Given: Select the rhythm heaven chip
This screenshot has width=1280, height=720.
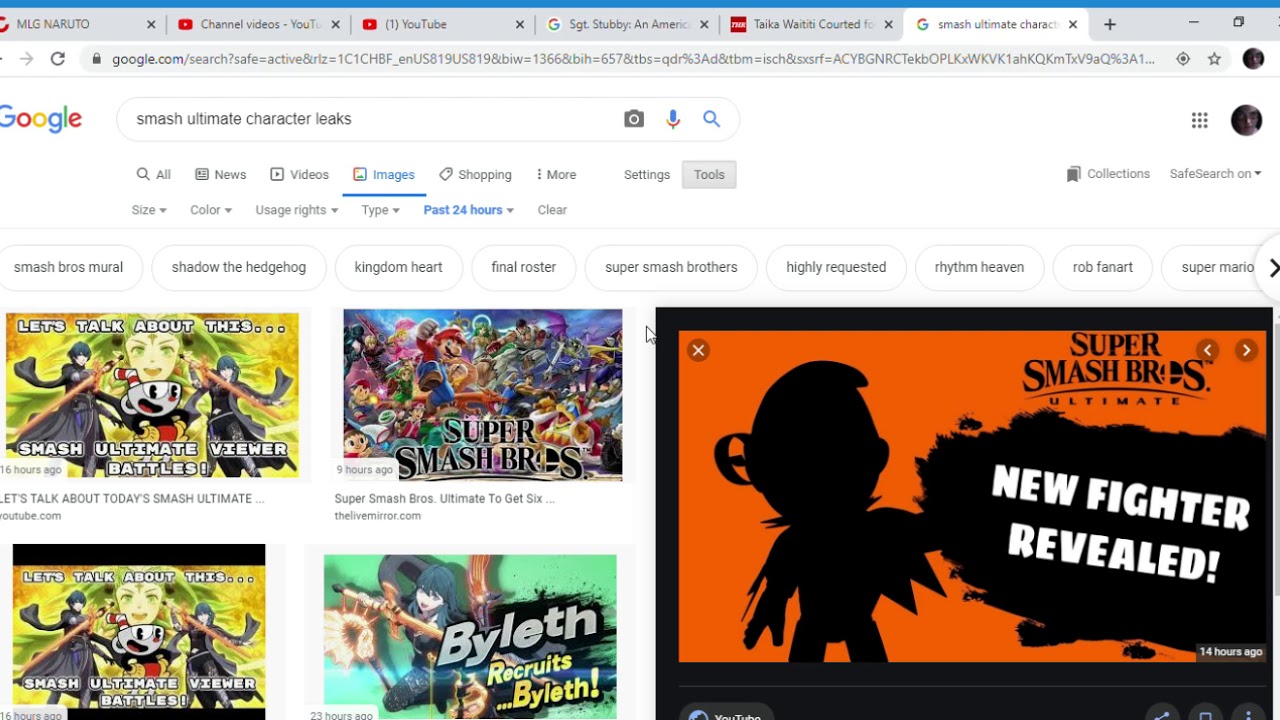Looking at the screenshot, I should pos(979,267).
